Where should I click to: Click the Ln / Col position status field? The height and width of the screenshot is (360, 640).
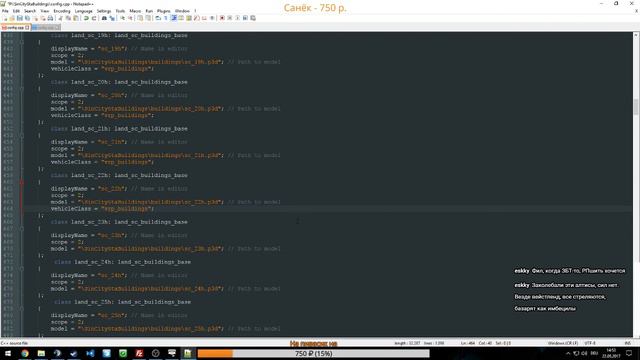[486, 343]
